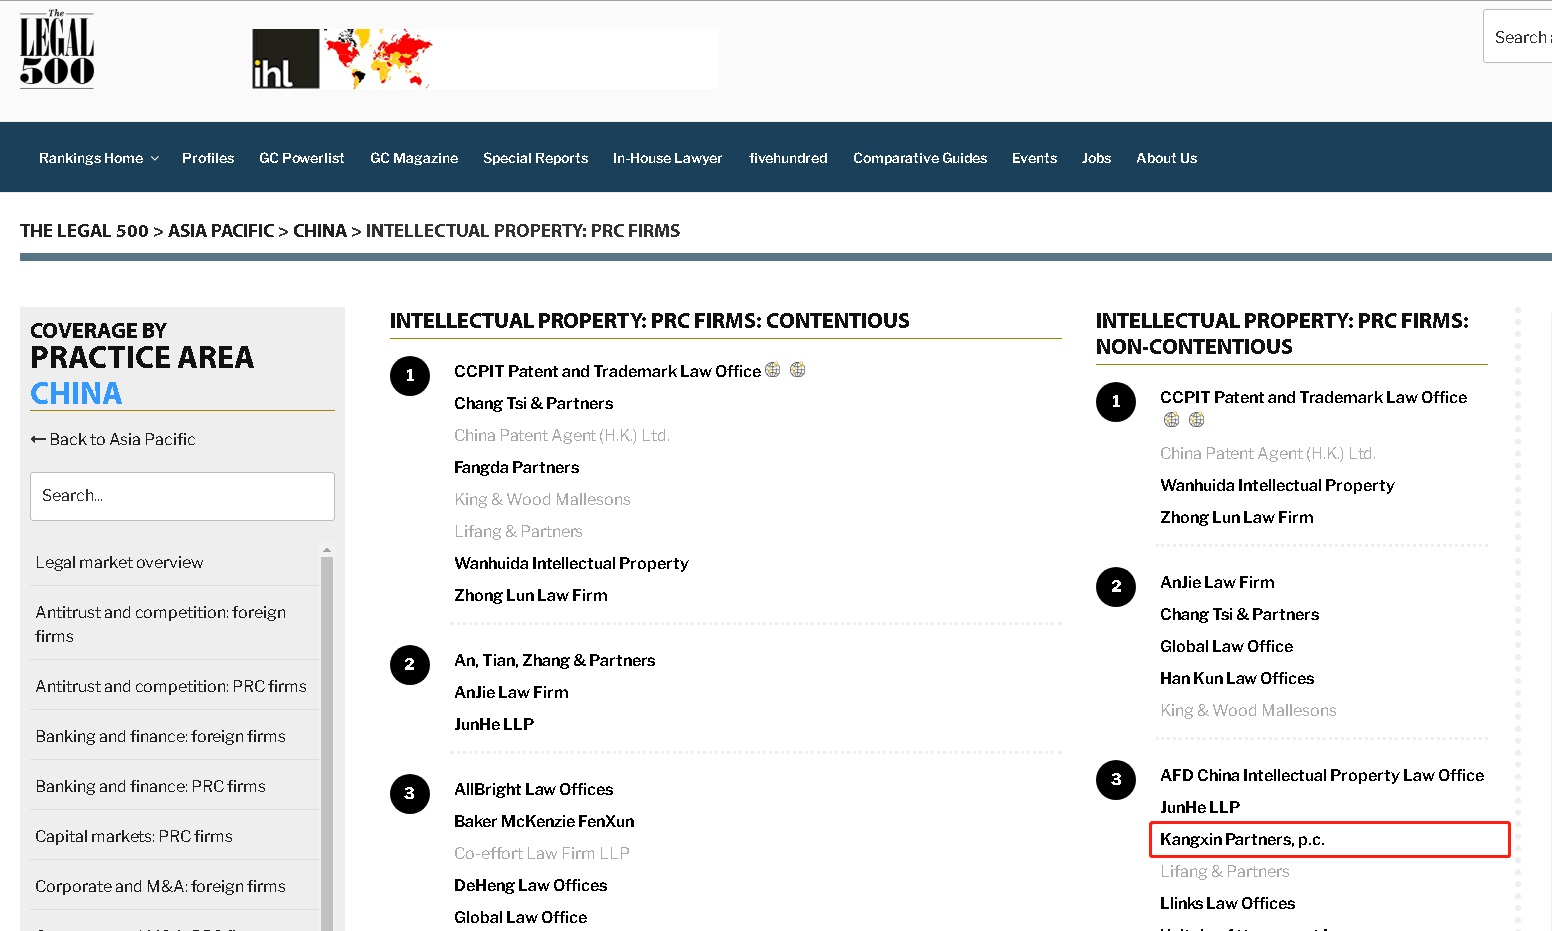This screenshot has height=931, width=1552.
Task: Click Back to Asia Pacific arrow link
Action: 113,439
